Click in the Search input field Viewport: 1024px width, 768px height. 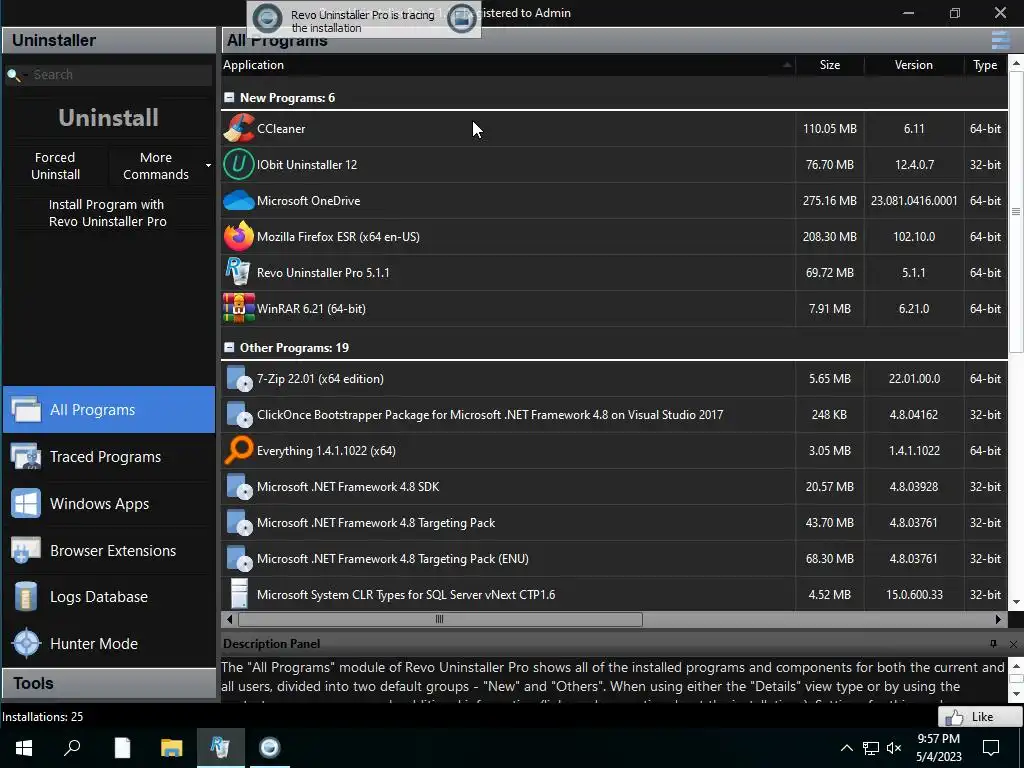pos(121,75)
